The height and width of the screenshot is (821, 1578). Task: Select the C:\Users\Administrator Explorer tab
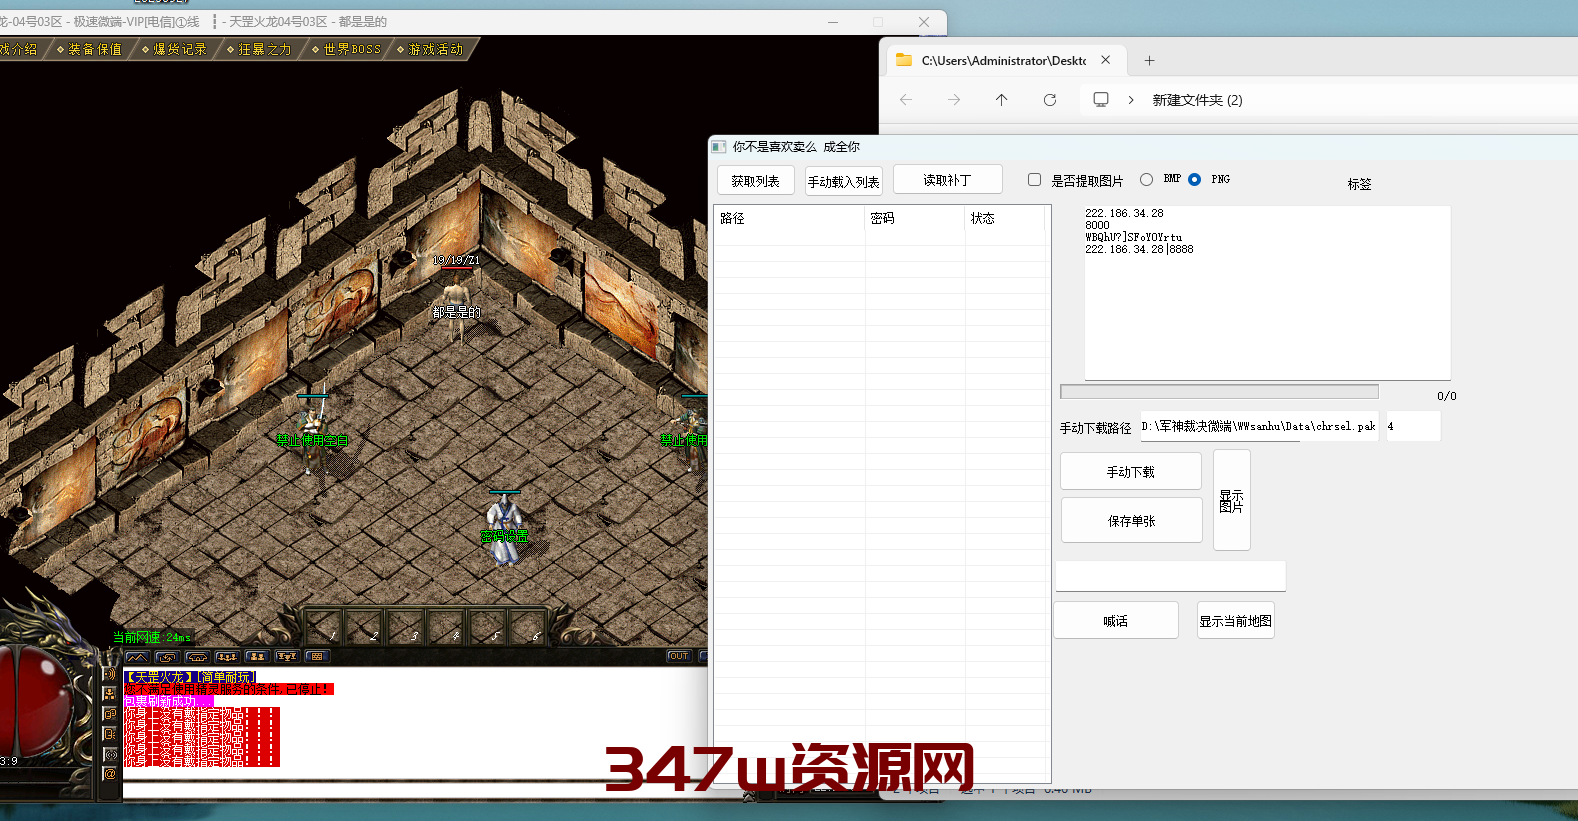point(1004,60)
